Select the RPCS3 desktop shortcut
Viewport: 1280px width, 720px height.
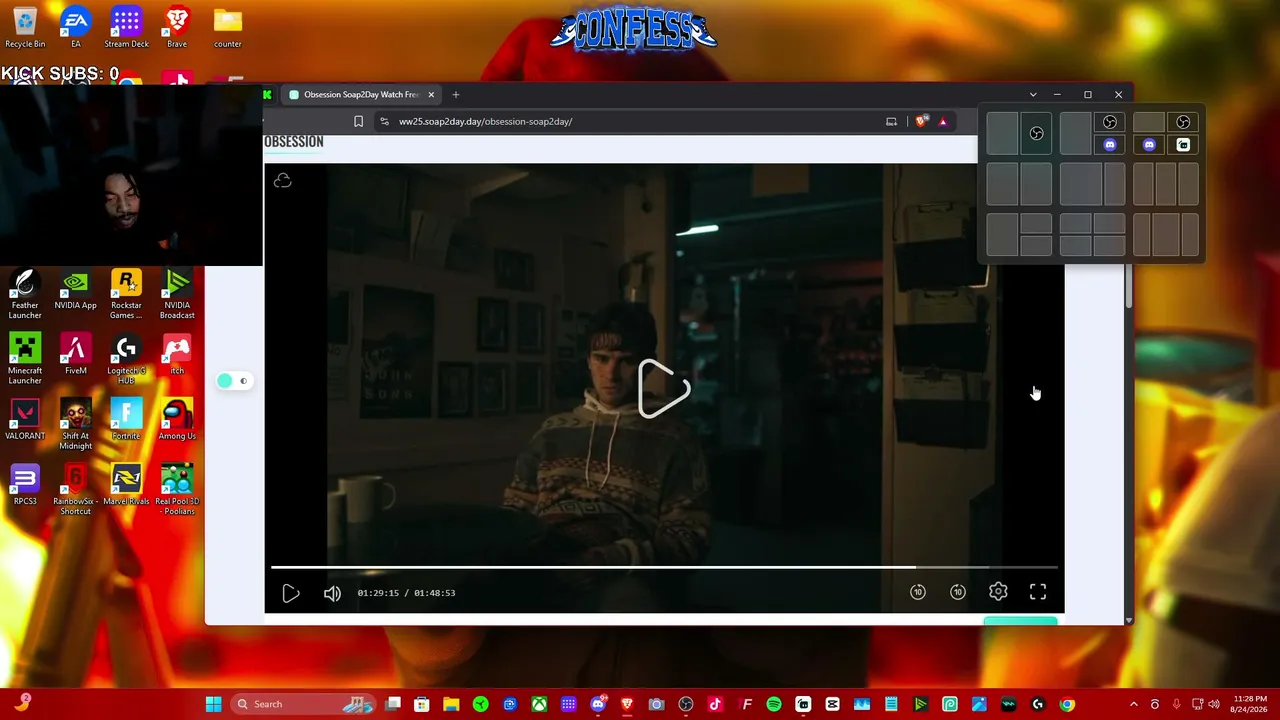(x=25, y=485)
